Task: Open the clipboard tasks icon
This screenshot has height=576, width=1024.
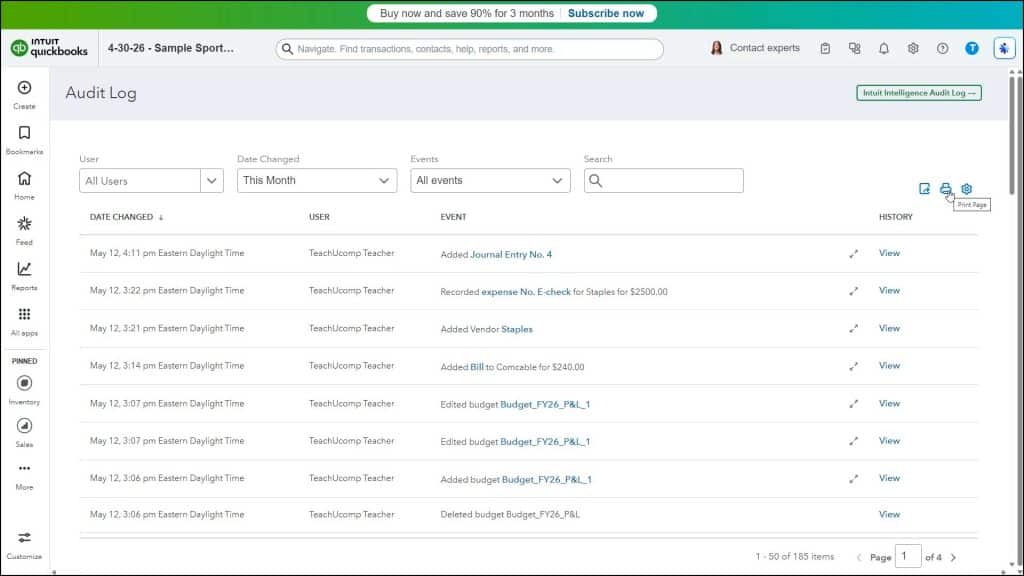Action: pos(825,48)
